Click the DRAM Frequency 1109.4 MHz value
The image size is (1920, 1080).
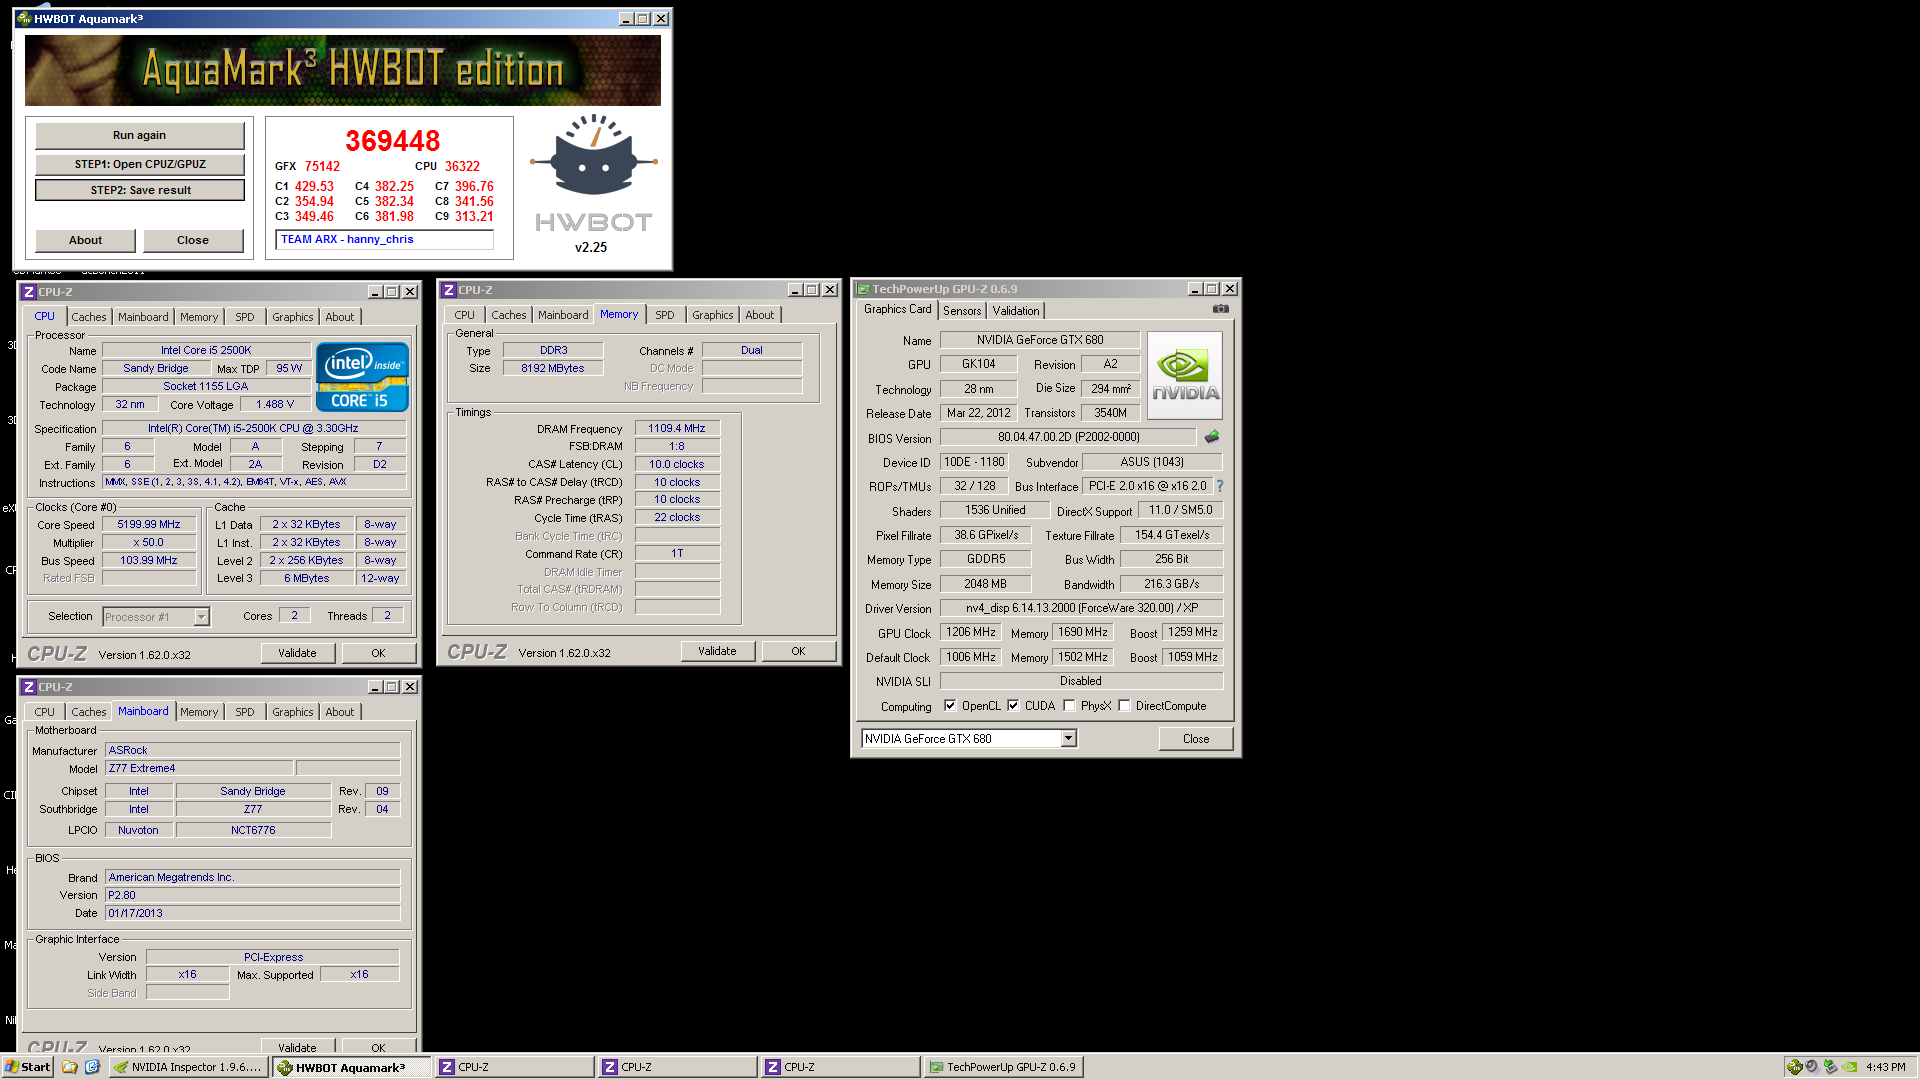click(677, 428)
